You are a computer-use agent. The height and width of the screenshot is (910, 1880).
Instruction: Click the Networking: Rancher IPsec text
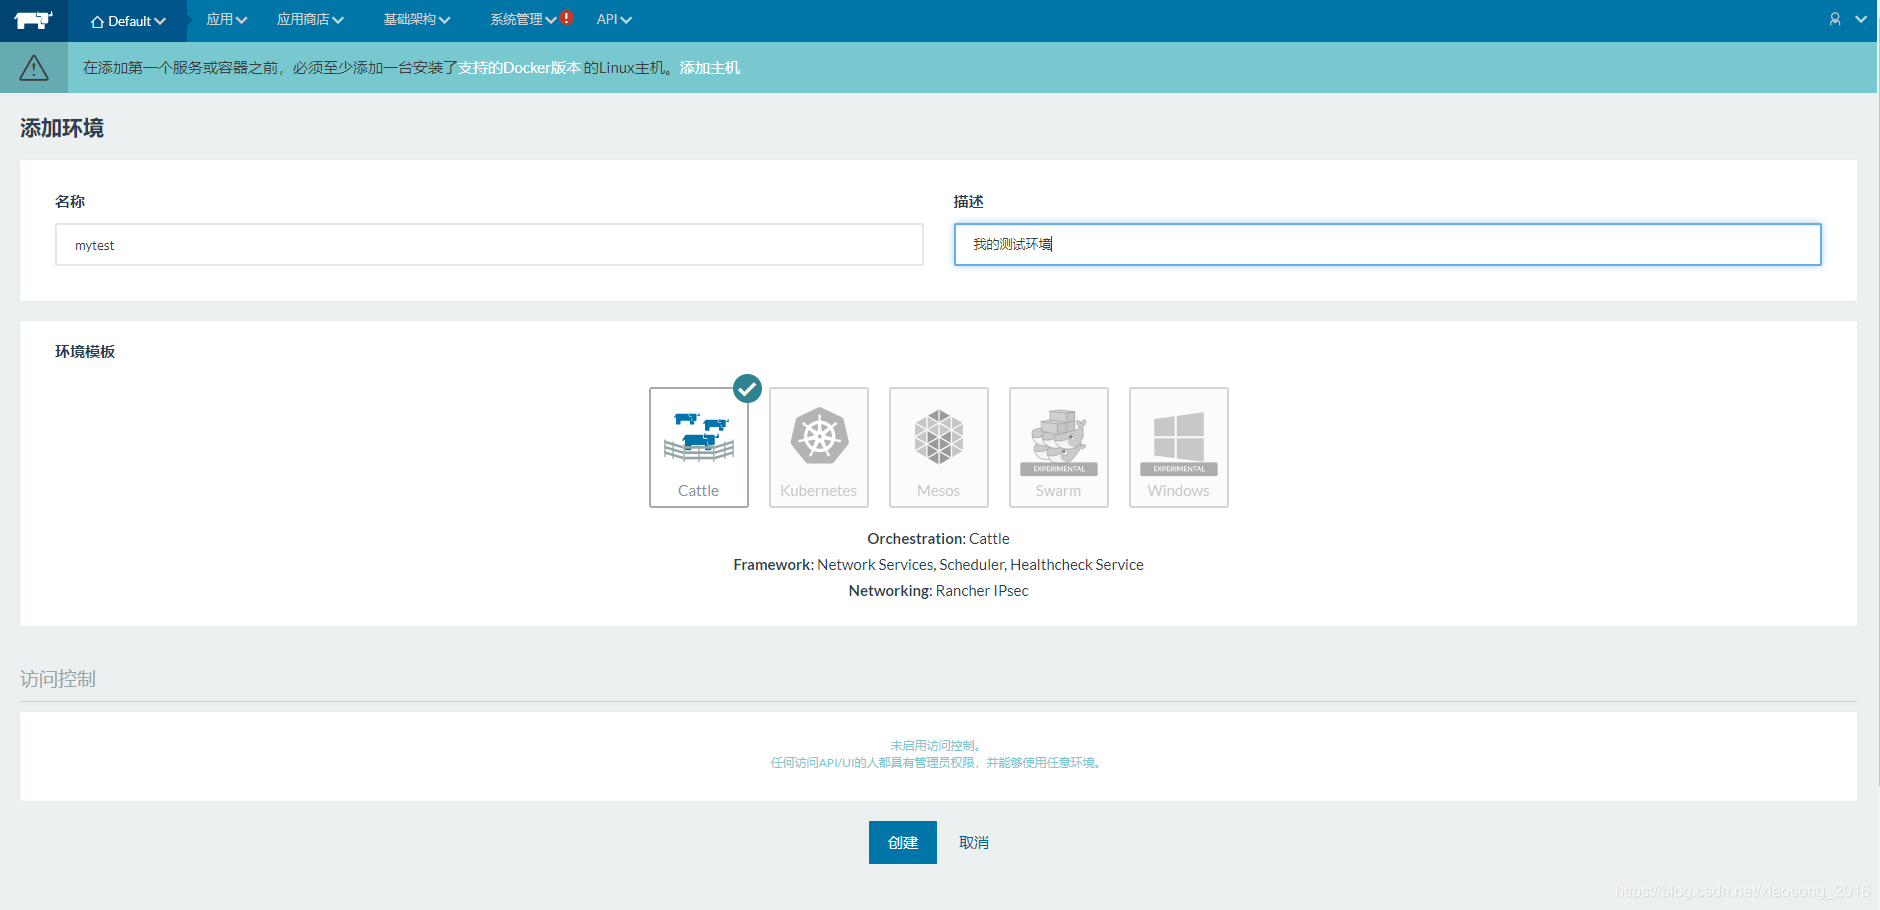point(938,591)
